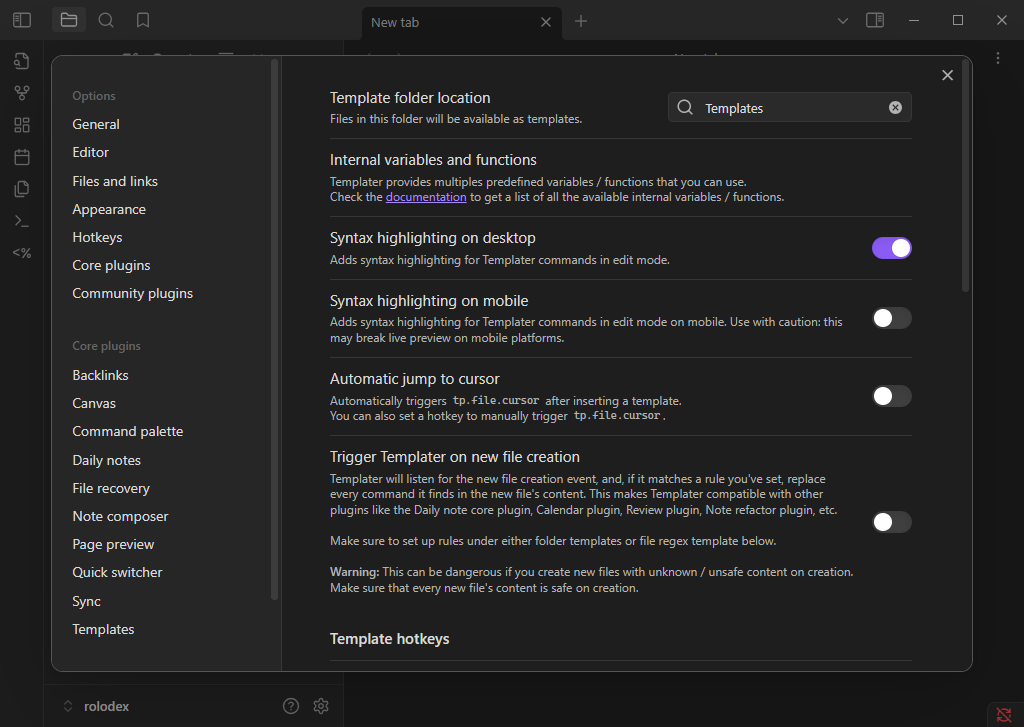The image size is (1024, 727).
Task: Open Community plugins settings
Action: (x=133, y=293)
